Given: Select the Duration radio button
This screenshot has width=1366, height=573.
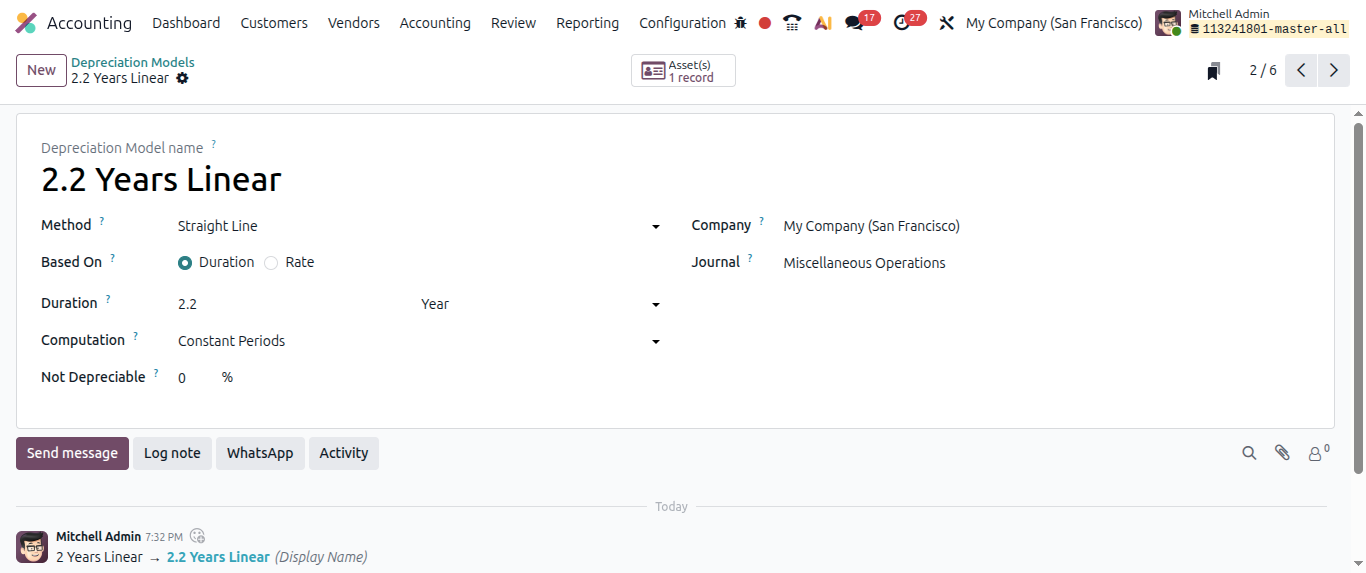Looking at the screenshot, I should tap(185, 263).
